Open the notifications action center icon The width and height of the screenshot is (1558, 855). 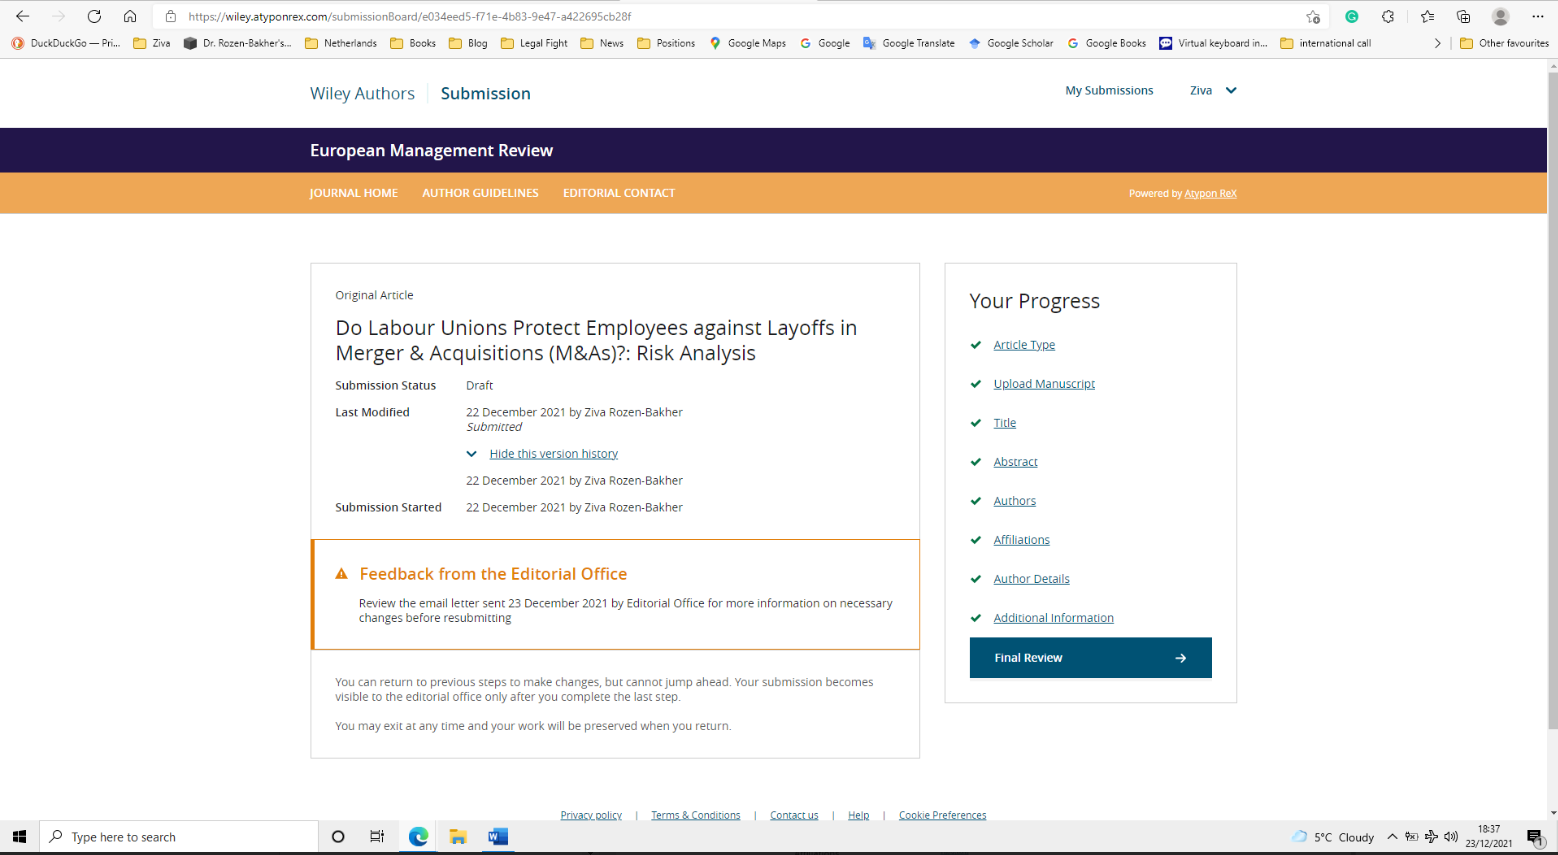tap(1535, 837)
